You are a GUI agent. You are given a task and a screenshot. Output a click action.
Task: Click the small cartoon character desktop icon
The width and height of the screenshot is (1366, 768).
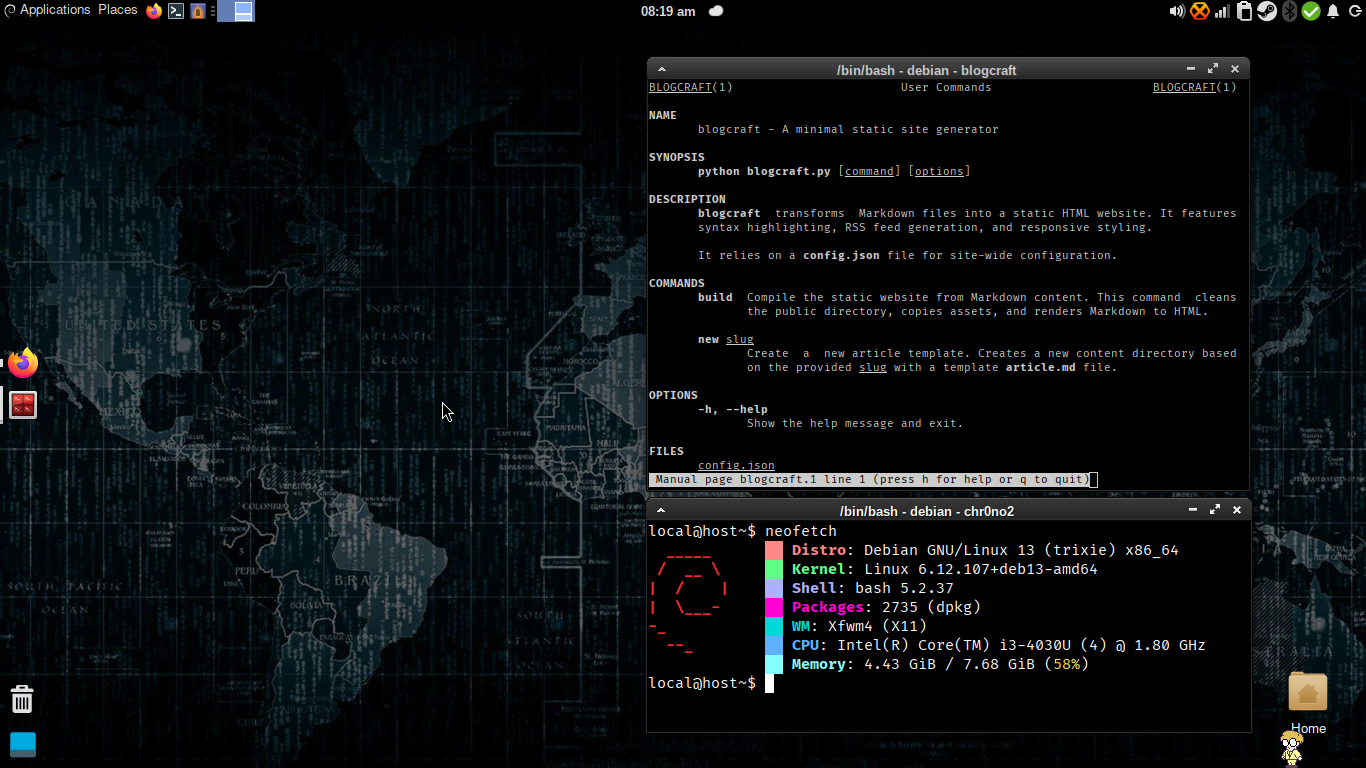click(1292, 748)
